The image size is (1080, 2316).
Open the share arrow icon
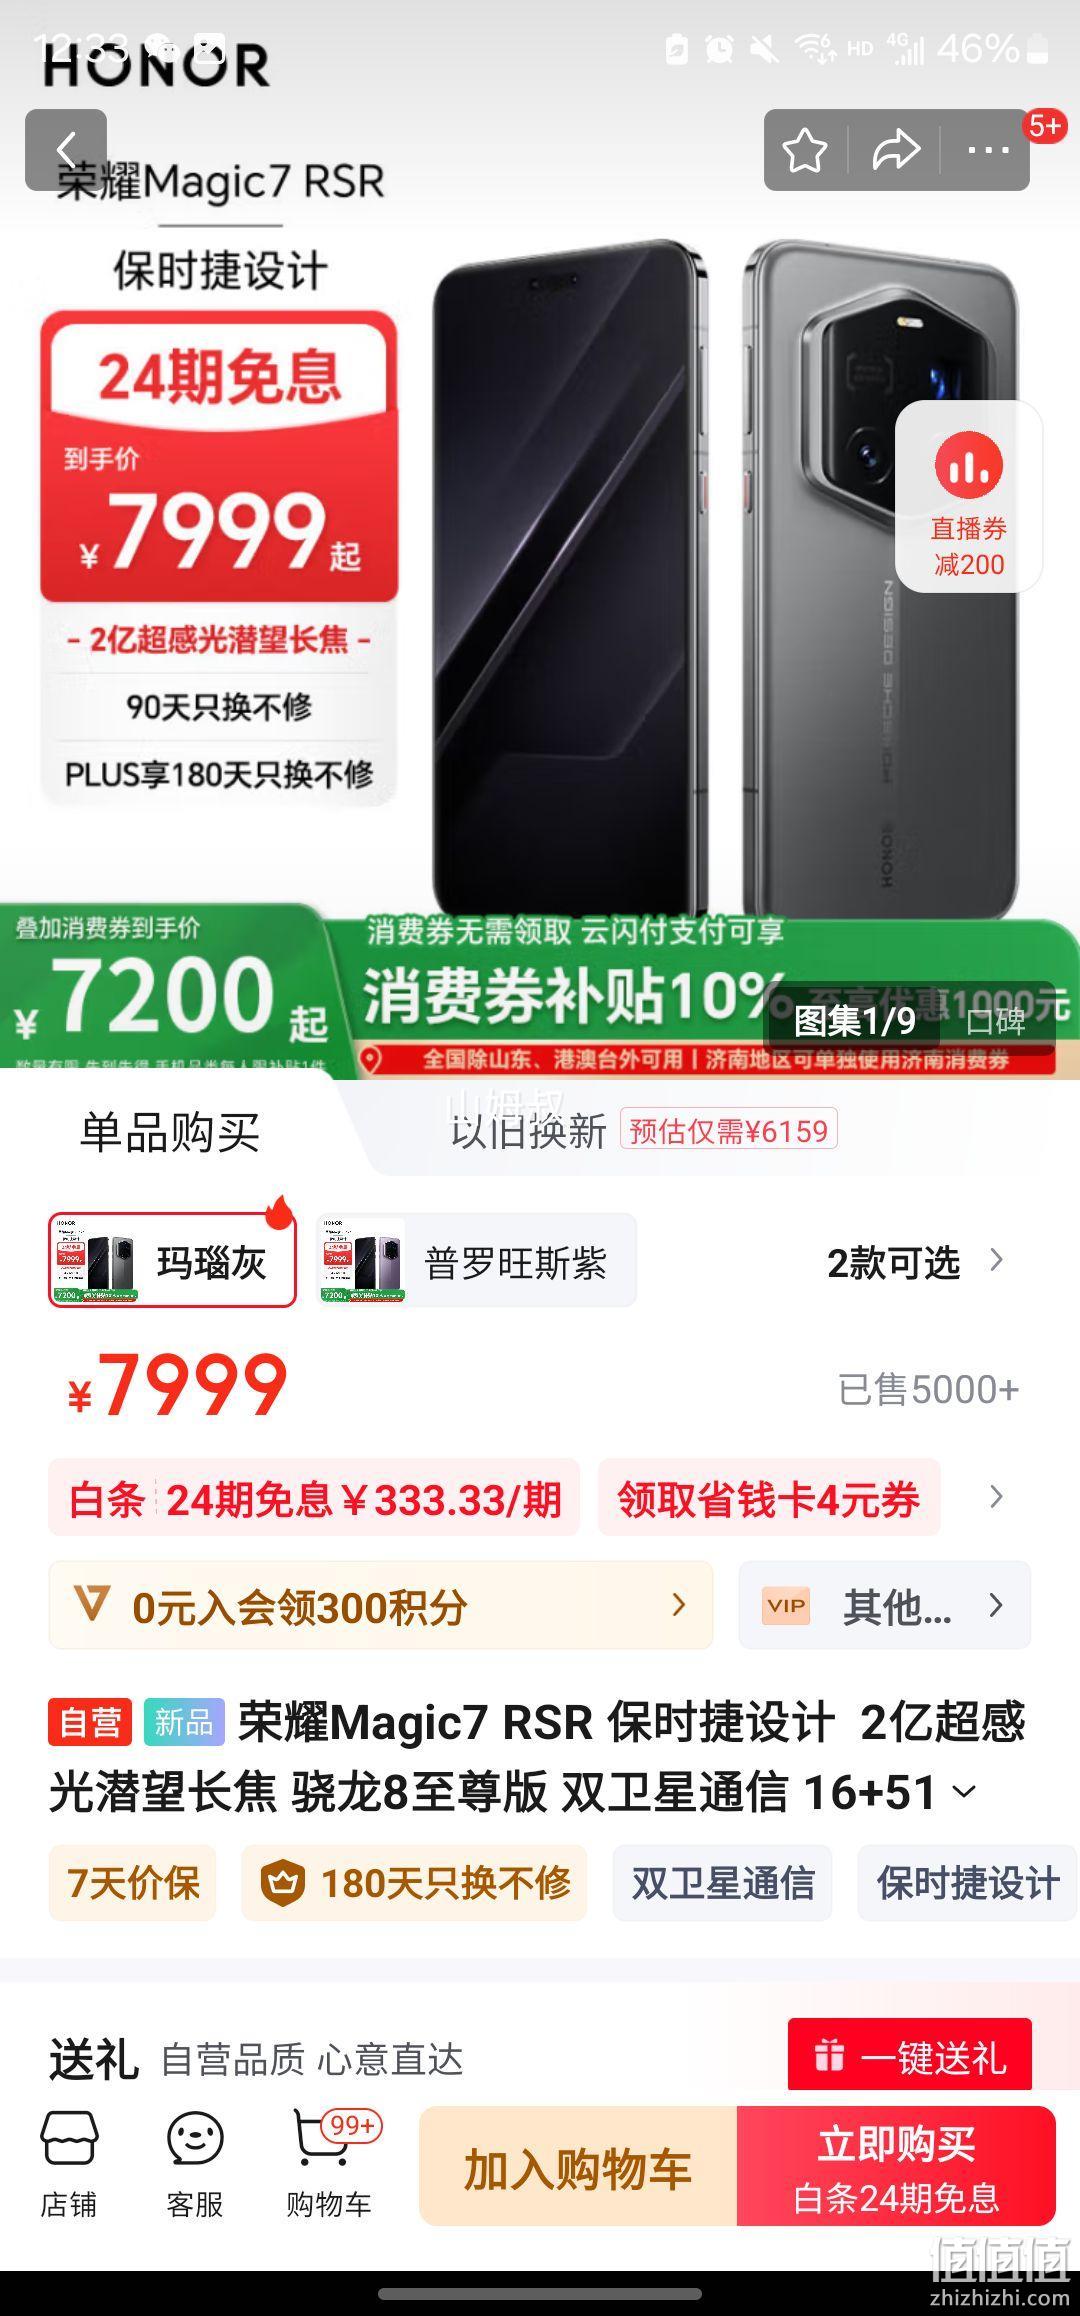point(895,151)
